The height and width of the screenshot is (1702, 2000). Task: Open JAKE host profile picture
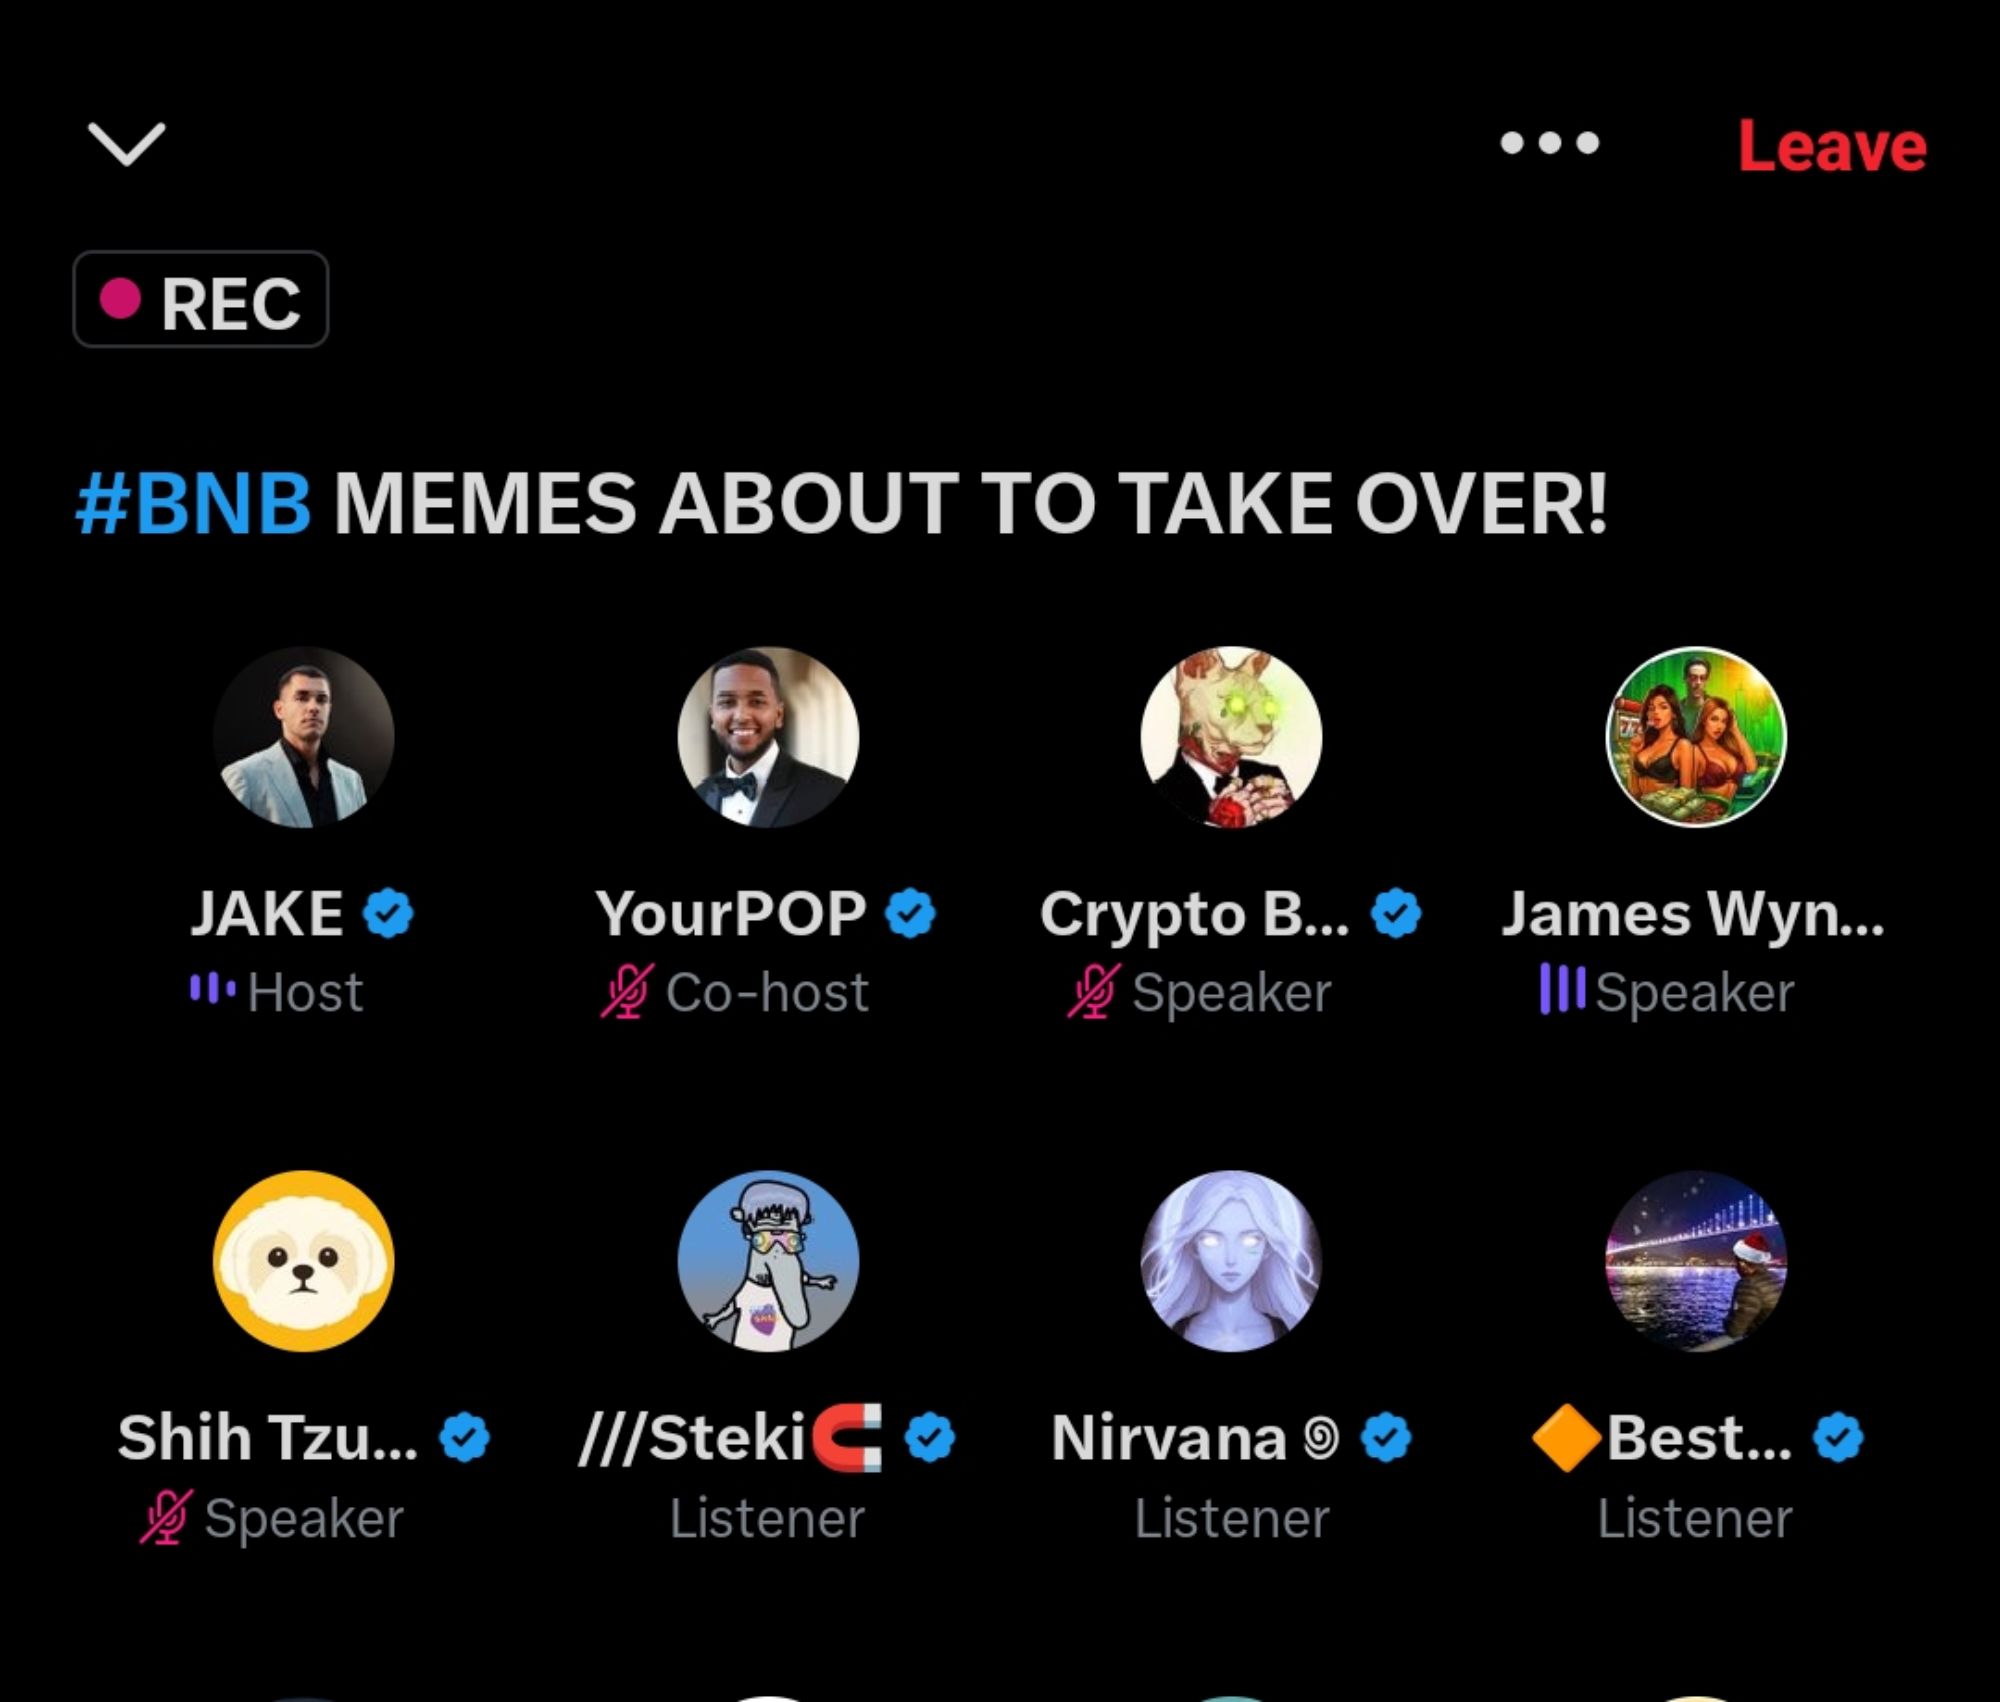(303, 737)
